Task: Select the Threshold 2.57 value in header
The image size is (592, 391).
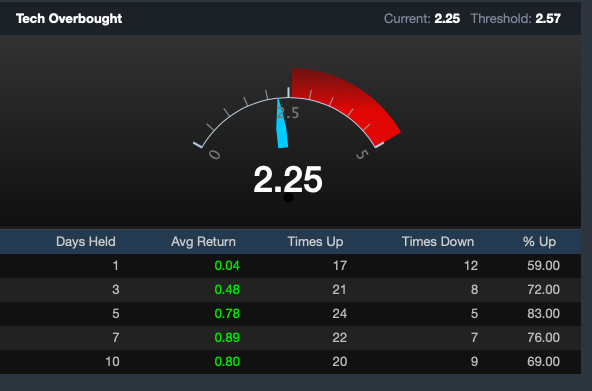Action: 548,18
